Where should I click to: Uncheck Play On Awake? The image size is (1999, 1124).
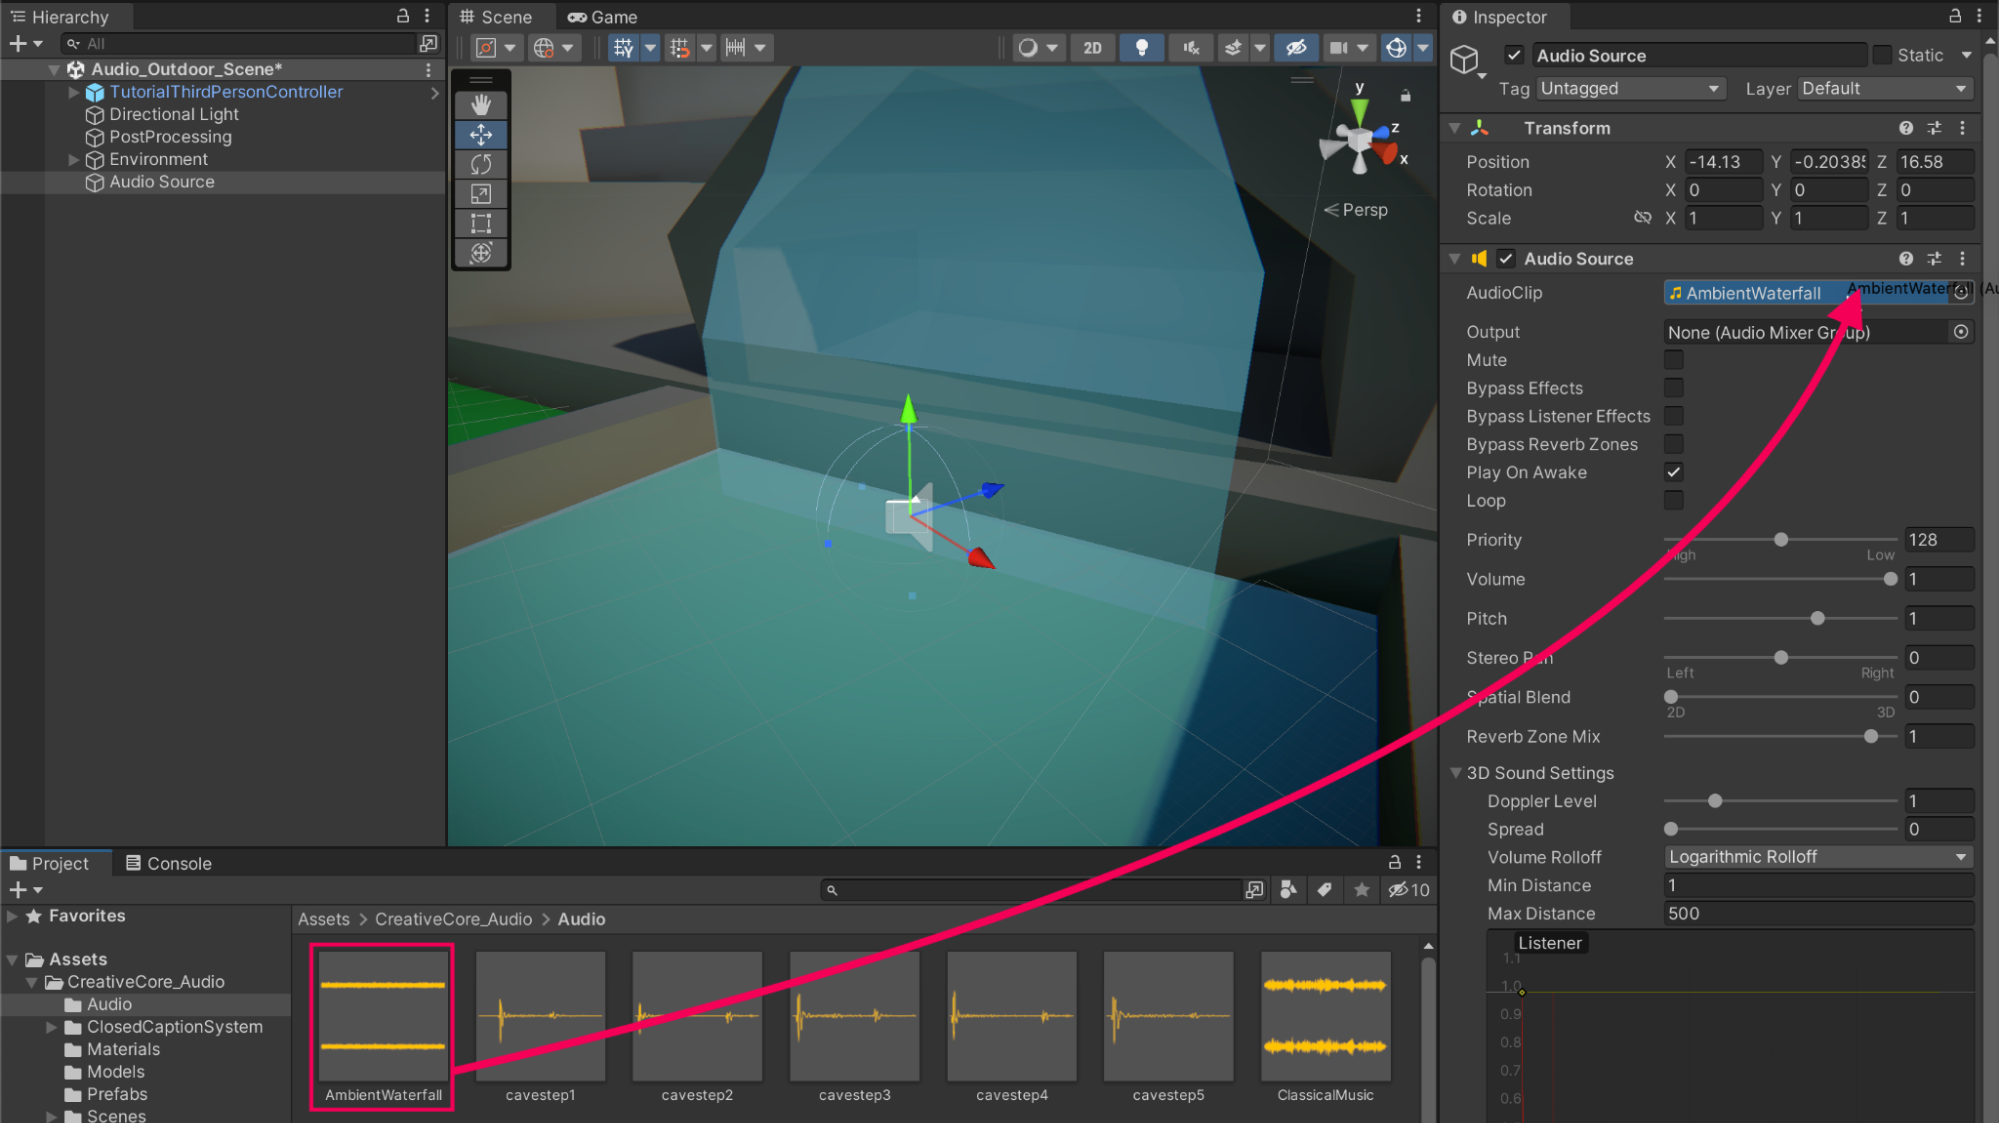1673,472
